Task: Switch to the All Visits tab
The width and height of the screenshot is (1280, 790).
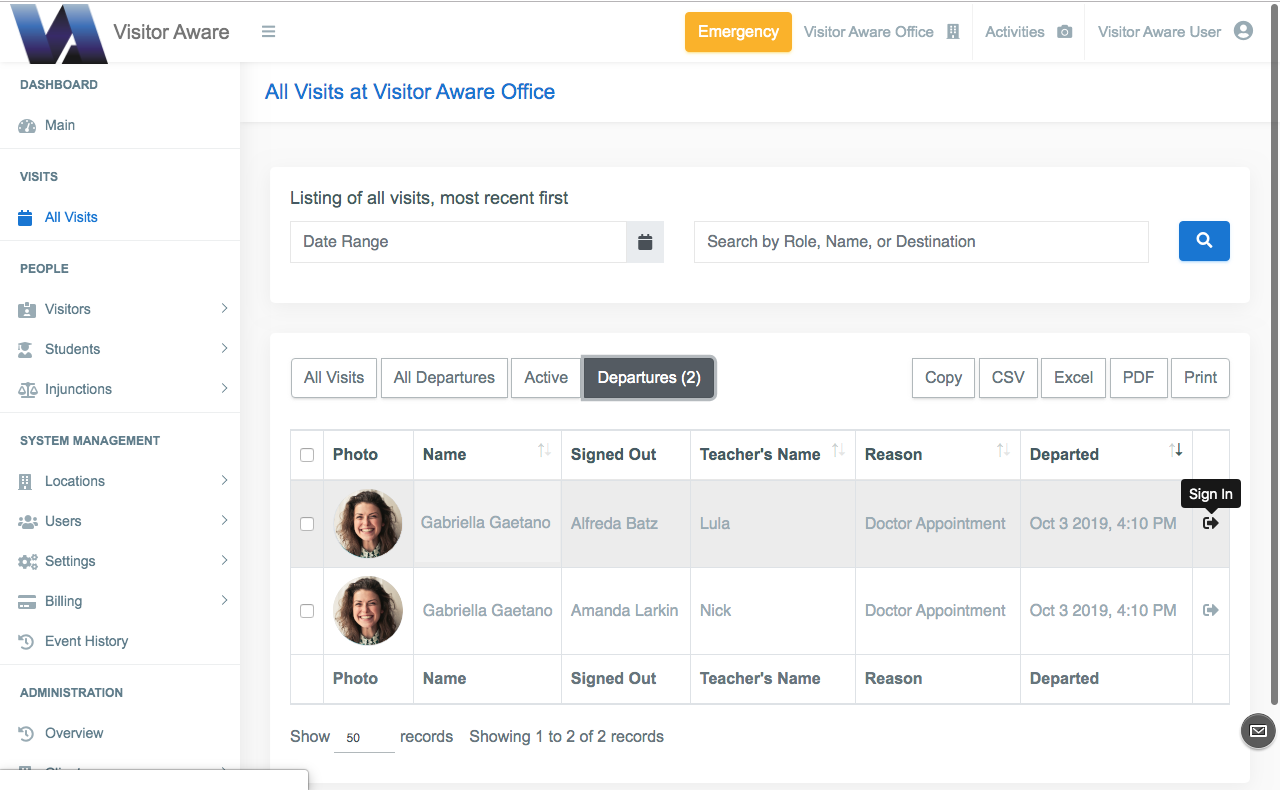Action: (334, 378)
